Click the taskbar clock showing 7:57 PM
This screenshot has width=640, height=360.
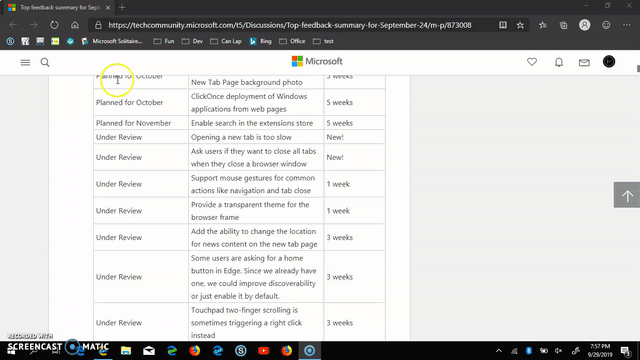pyautogui.click(x=600, y=351)
